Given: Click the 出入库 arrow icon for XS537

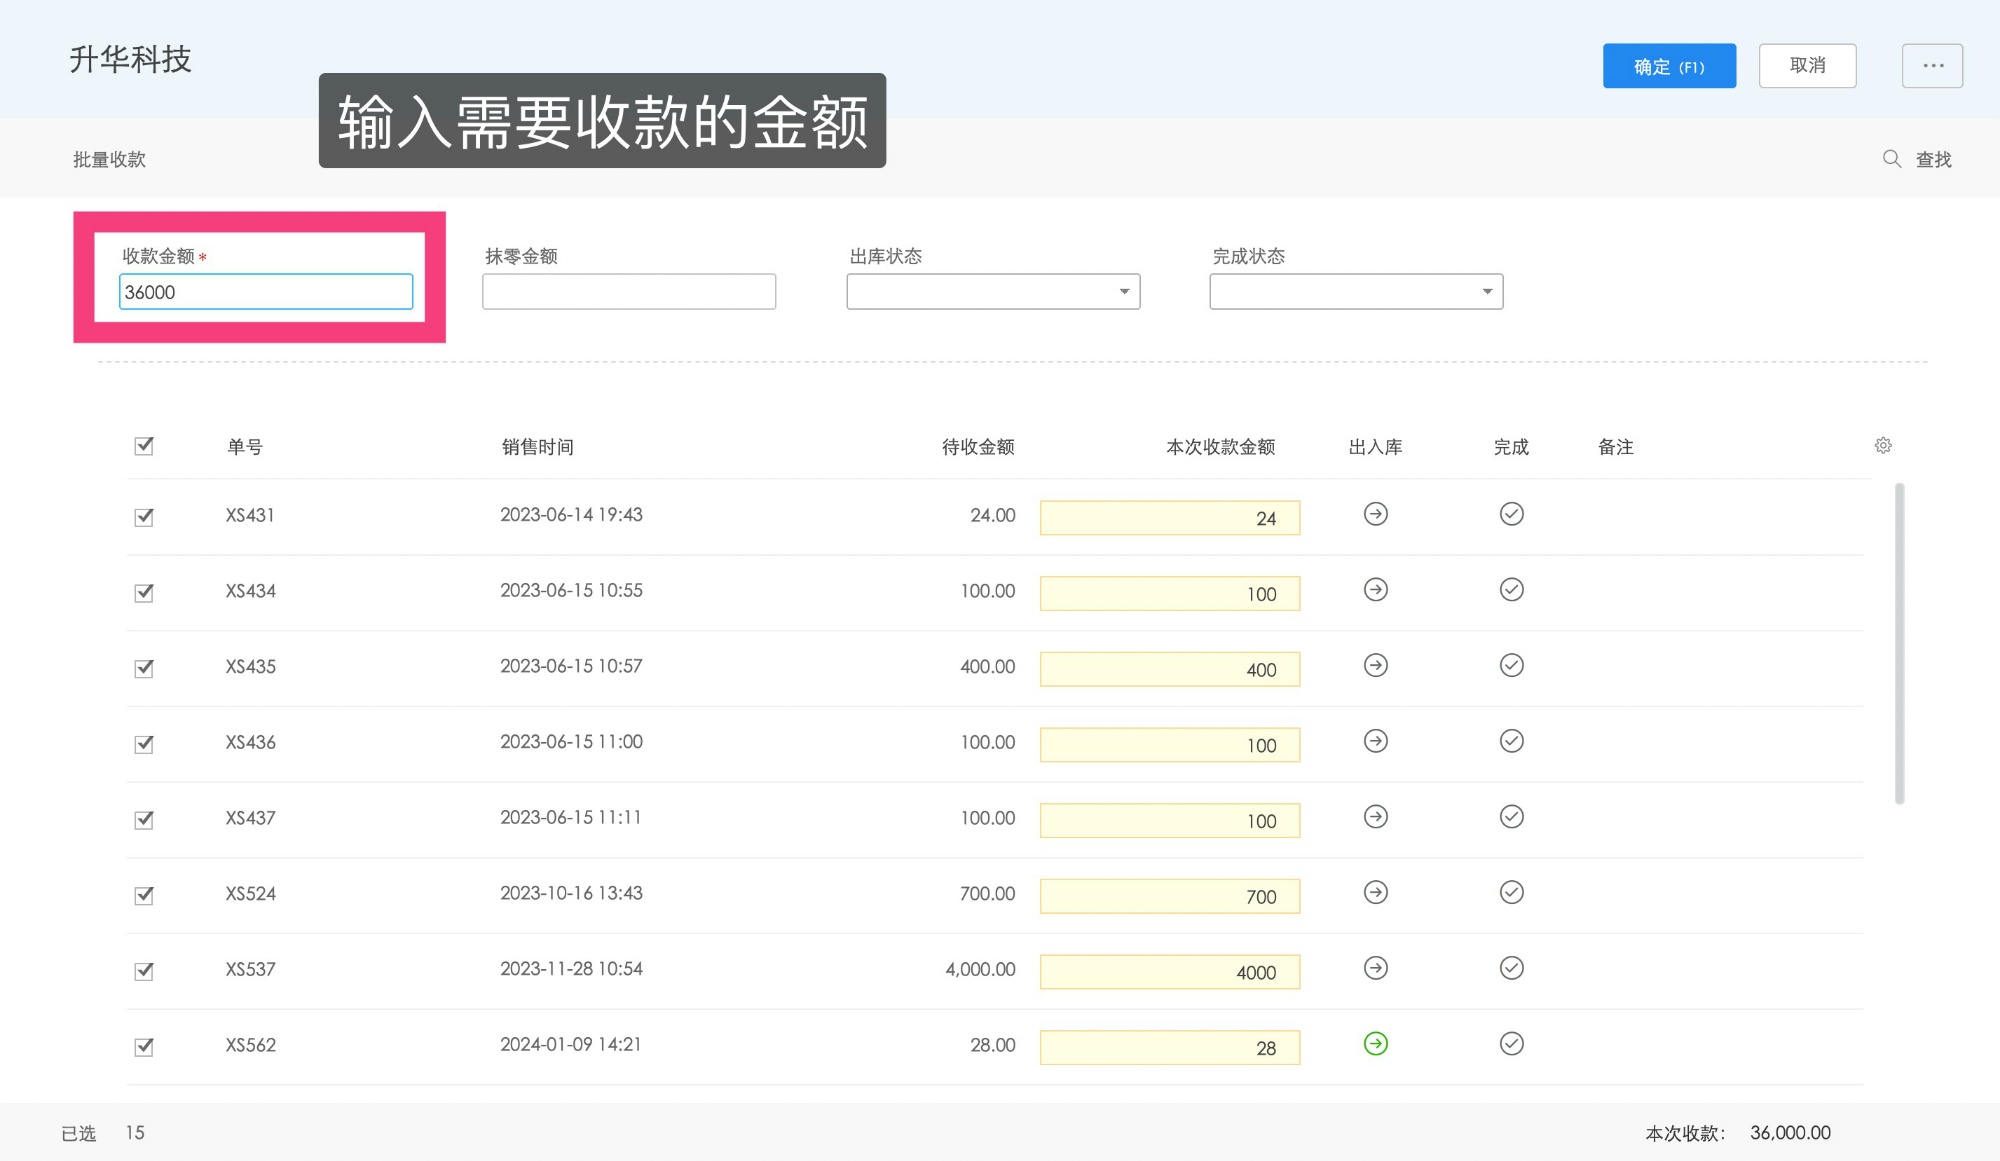Looking at the screenshot, I should click(1376, 967).
